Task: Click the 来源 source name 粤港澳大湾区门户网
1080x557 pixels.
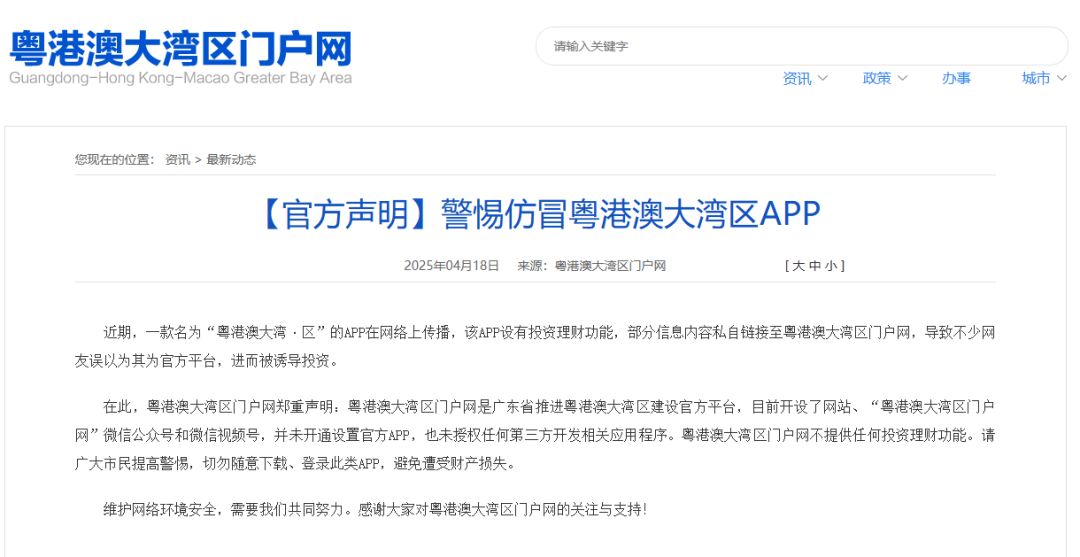Action: (x=610, y=266)
